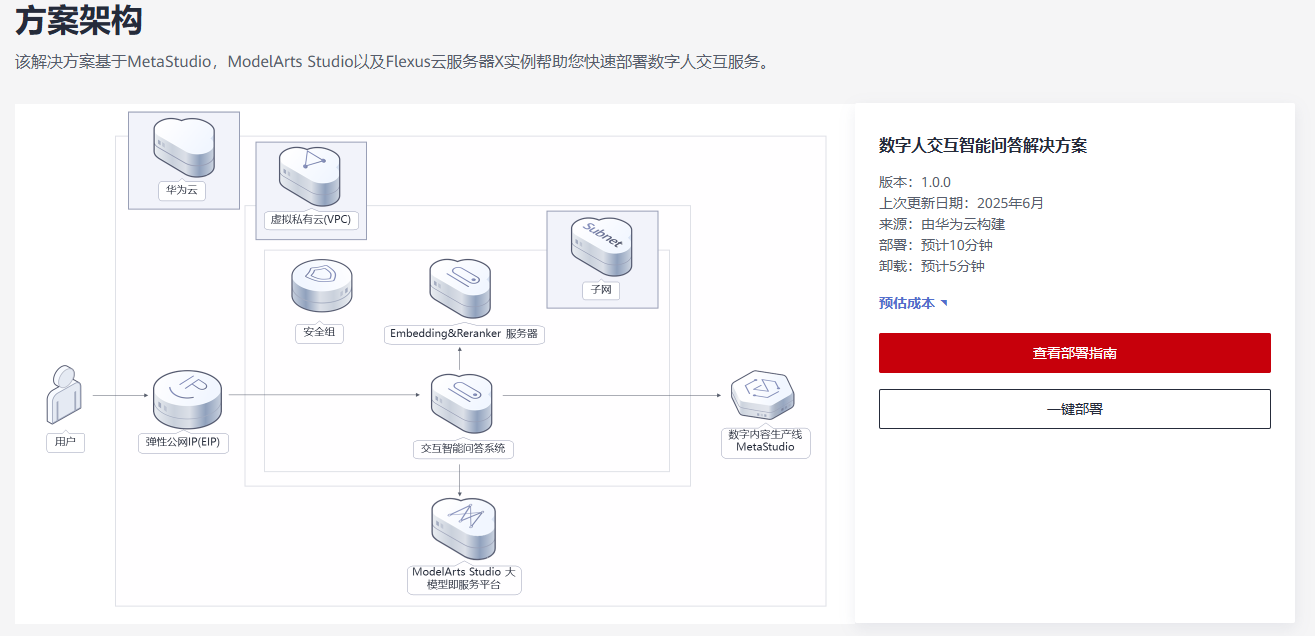1315x636 pixels.
Task: Click the 安全组 shield icon
Action: [321, 286]
